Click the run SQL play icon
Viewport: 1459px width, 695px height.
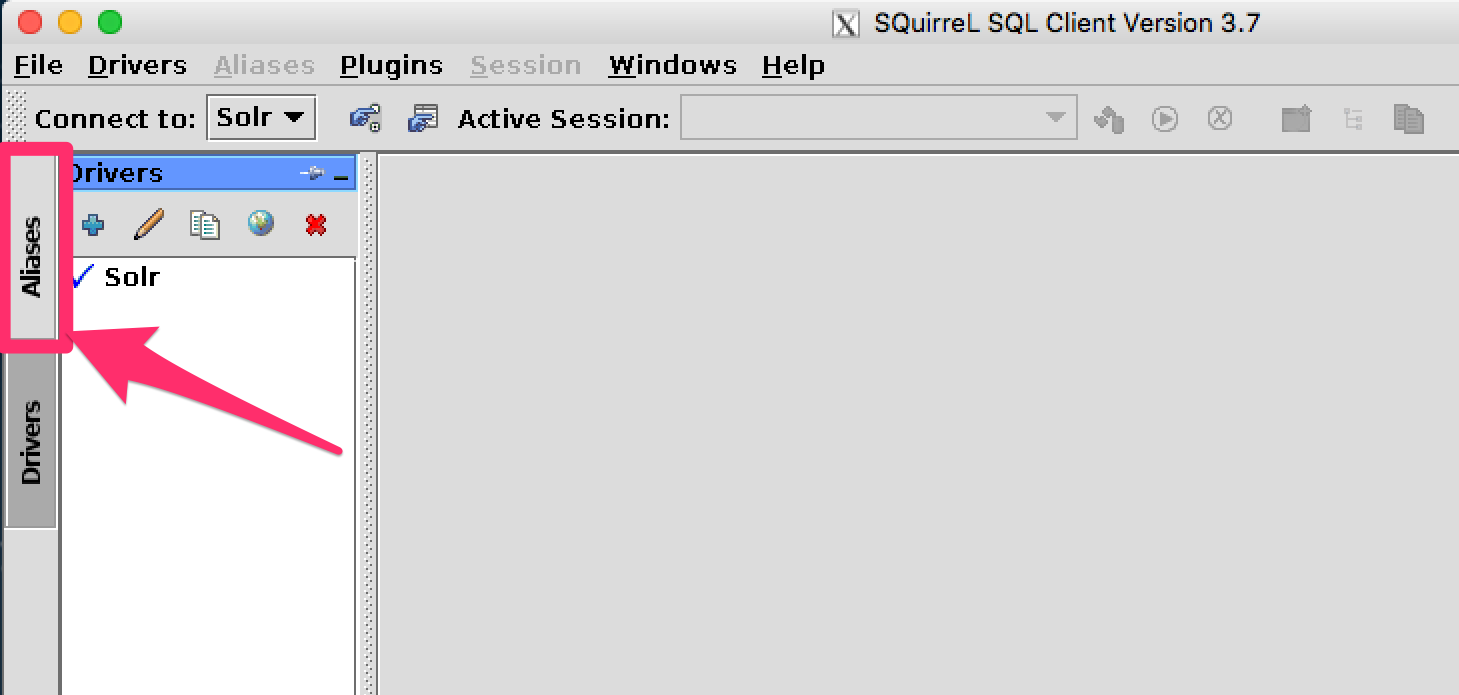pyautogui.click(x=1164, y=119)
